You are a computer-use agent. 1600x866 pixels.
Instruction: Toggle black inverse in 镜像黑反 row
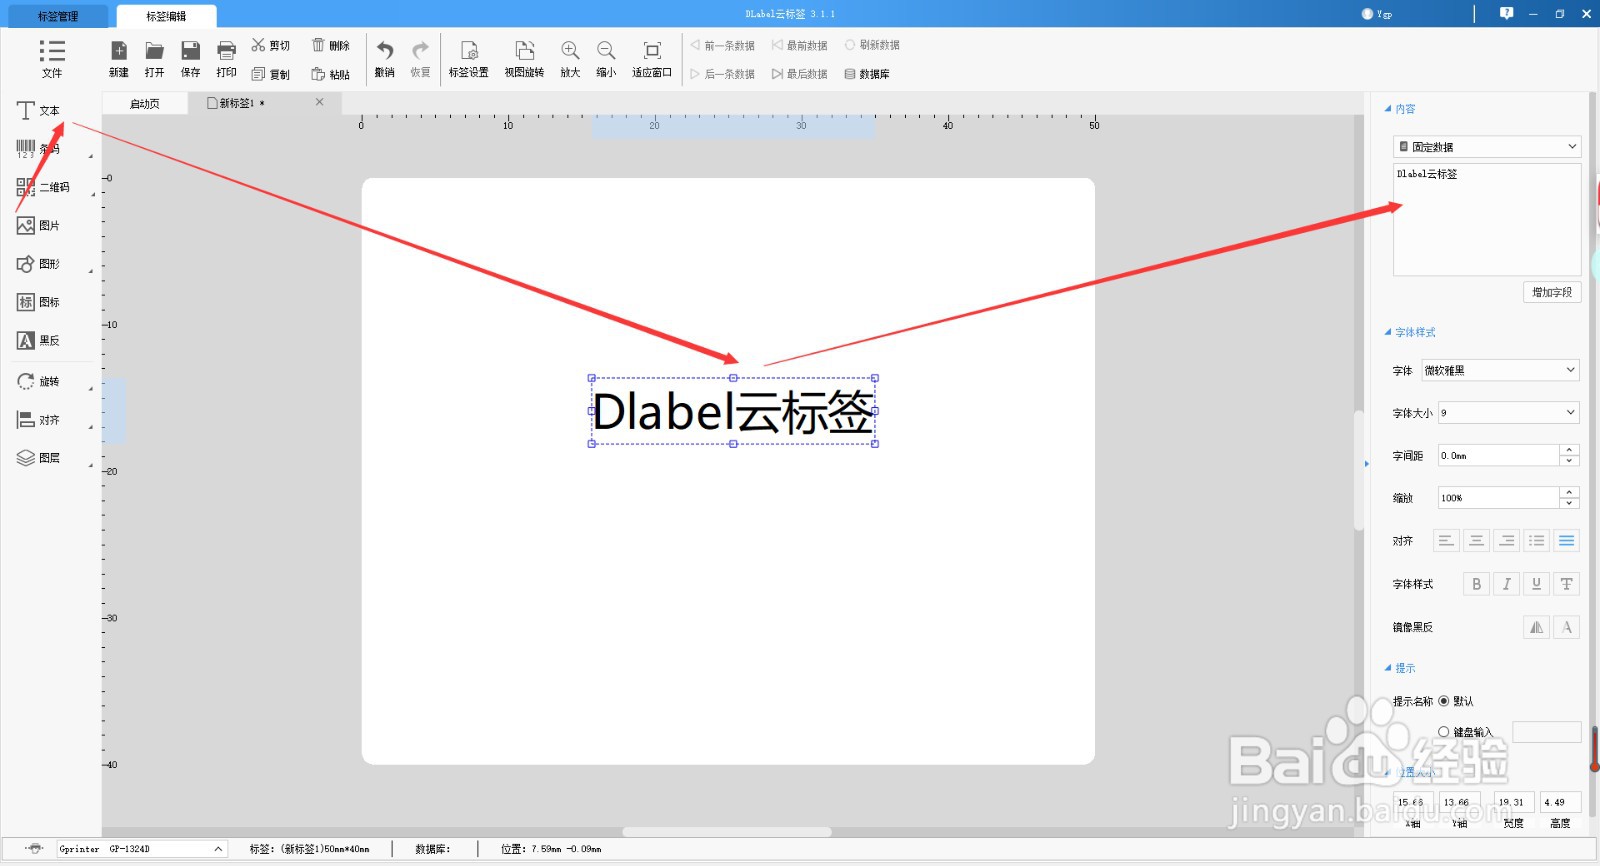[x=1567, y=627]
